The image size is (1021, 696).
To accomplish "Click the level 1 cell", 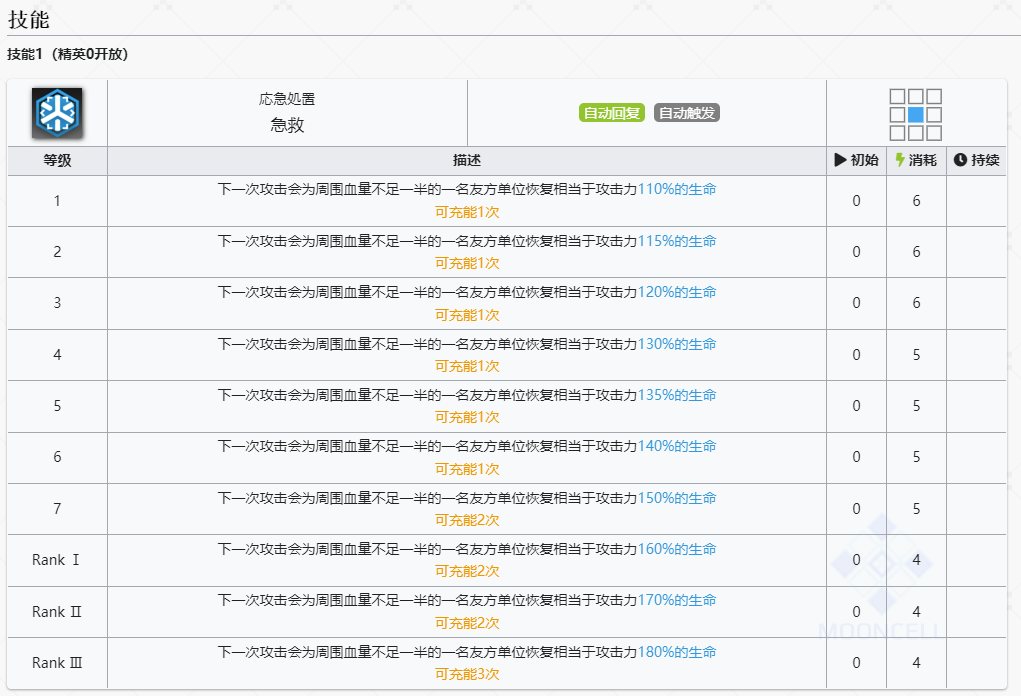I will coord(57,201).
